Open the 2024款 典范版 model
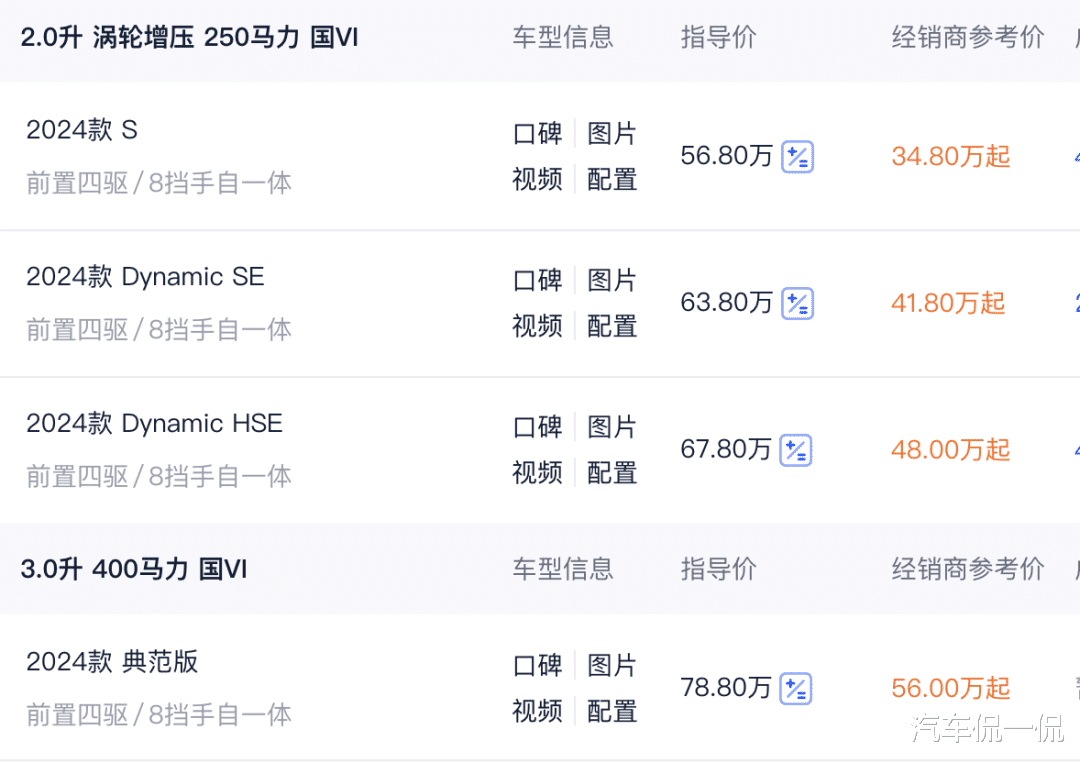 tap(112, 662)
